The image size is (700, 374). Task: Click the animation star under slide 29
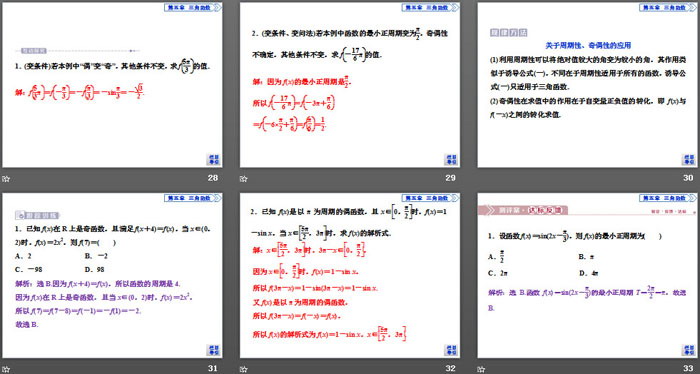[243, 179]
